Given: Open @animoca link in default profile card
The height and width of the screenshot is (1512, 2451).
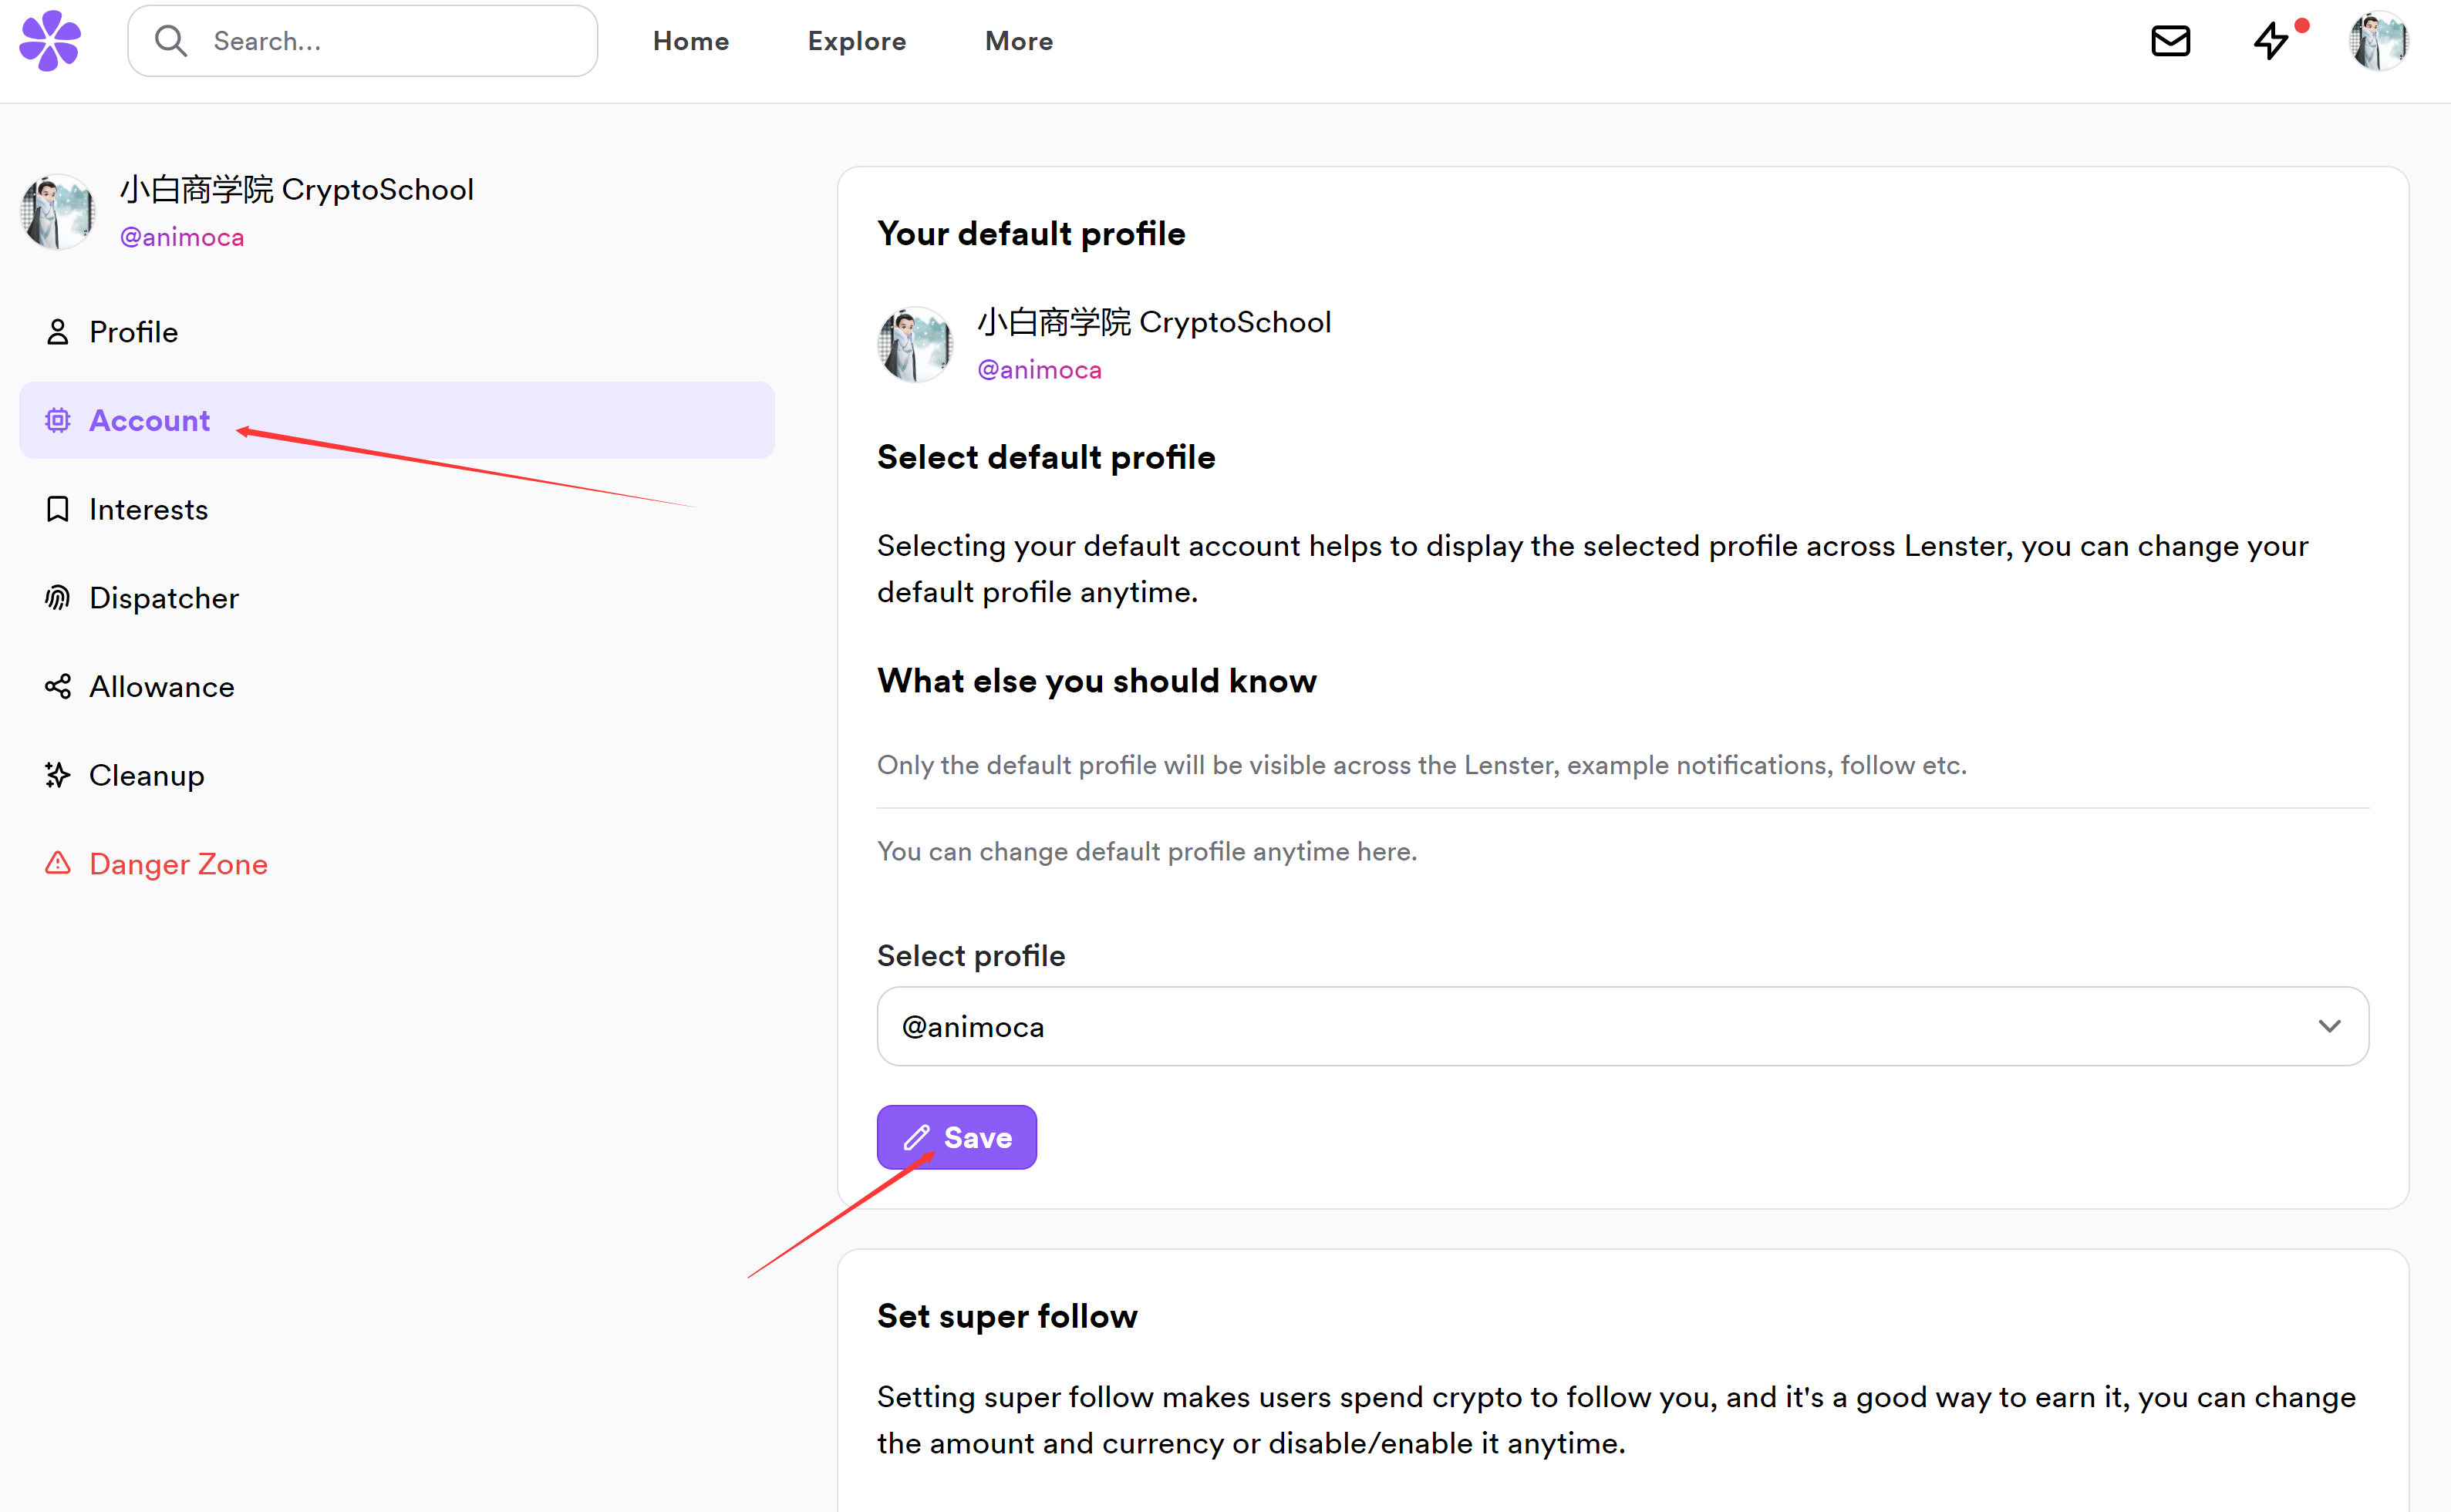Looking at the screenshot, I should 1039,370.
